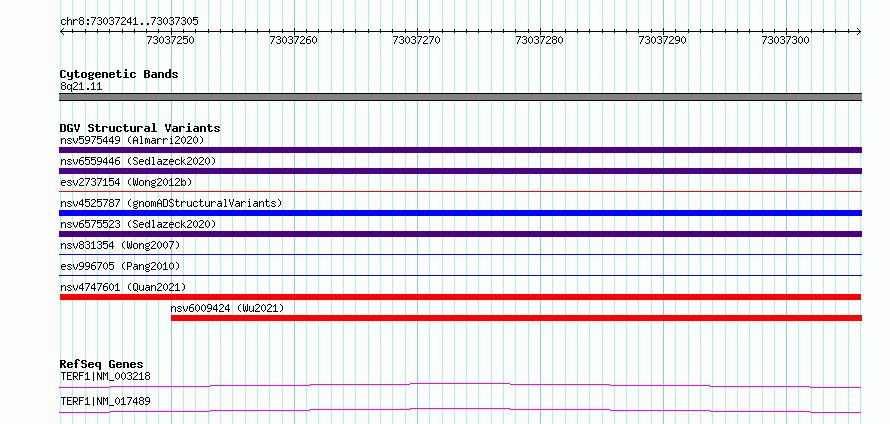Image resolution: width=890 pixels, height=424 pixels.
Task: Click gene label TERF1|NM_017489
Action: [105, 402]
